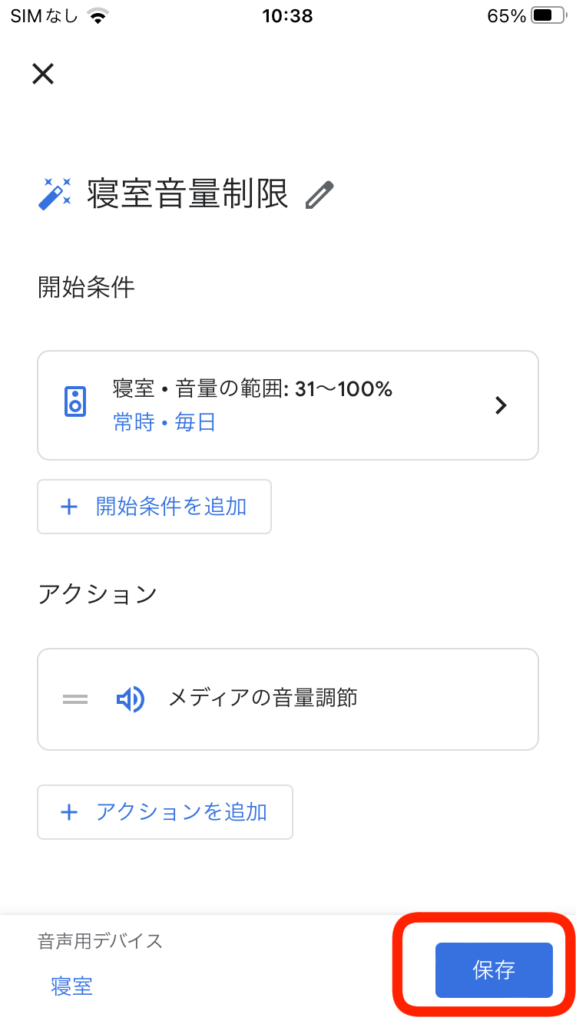Tap the 音声用デバイス label
The image size is (576, 1024).
coord(100,941)
